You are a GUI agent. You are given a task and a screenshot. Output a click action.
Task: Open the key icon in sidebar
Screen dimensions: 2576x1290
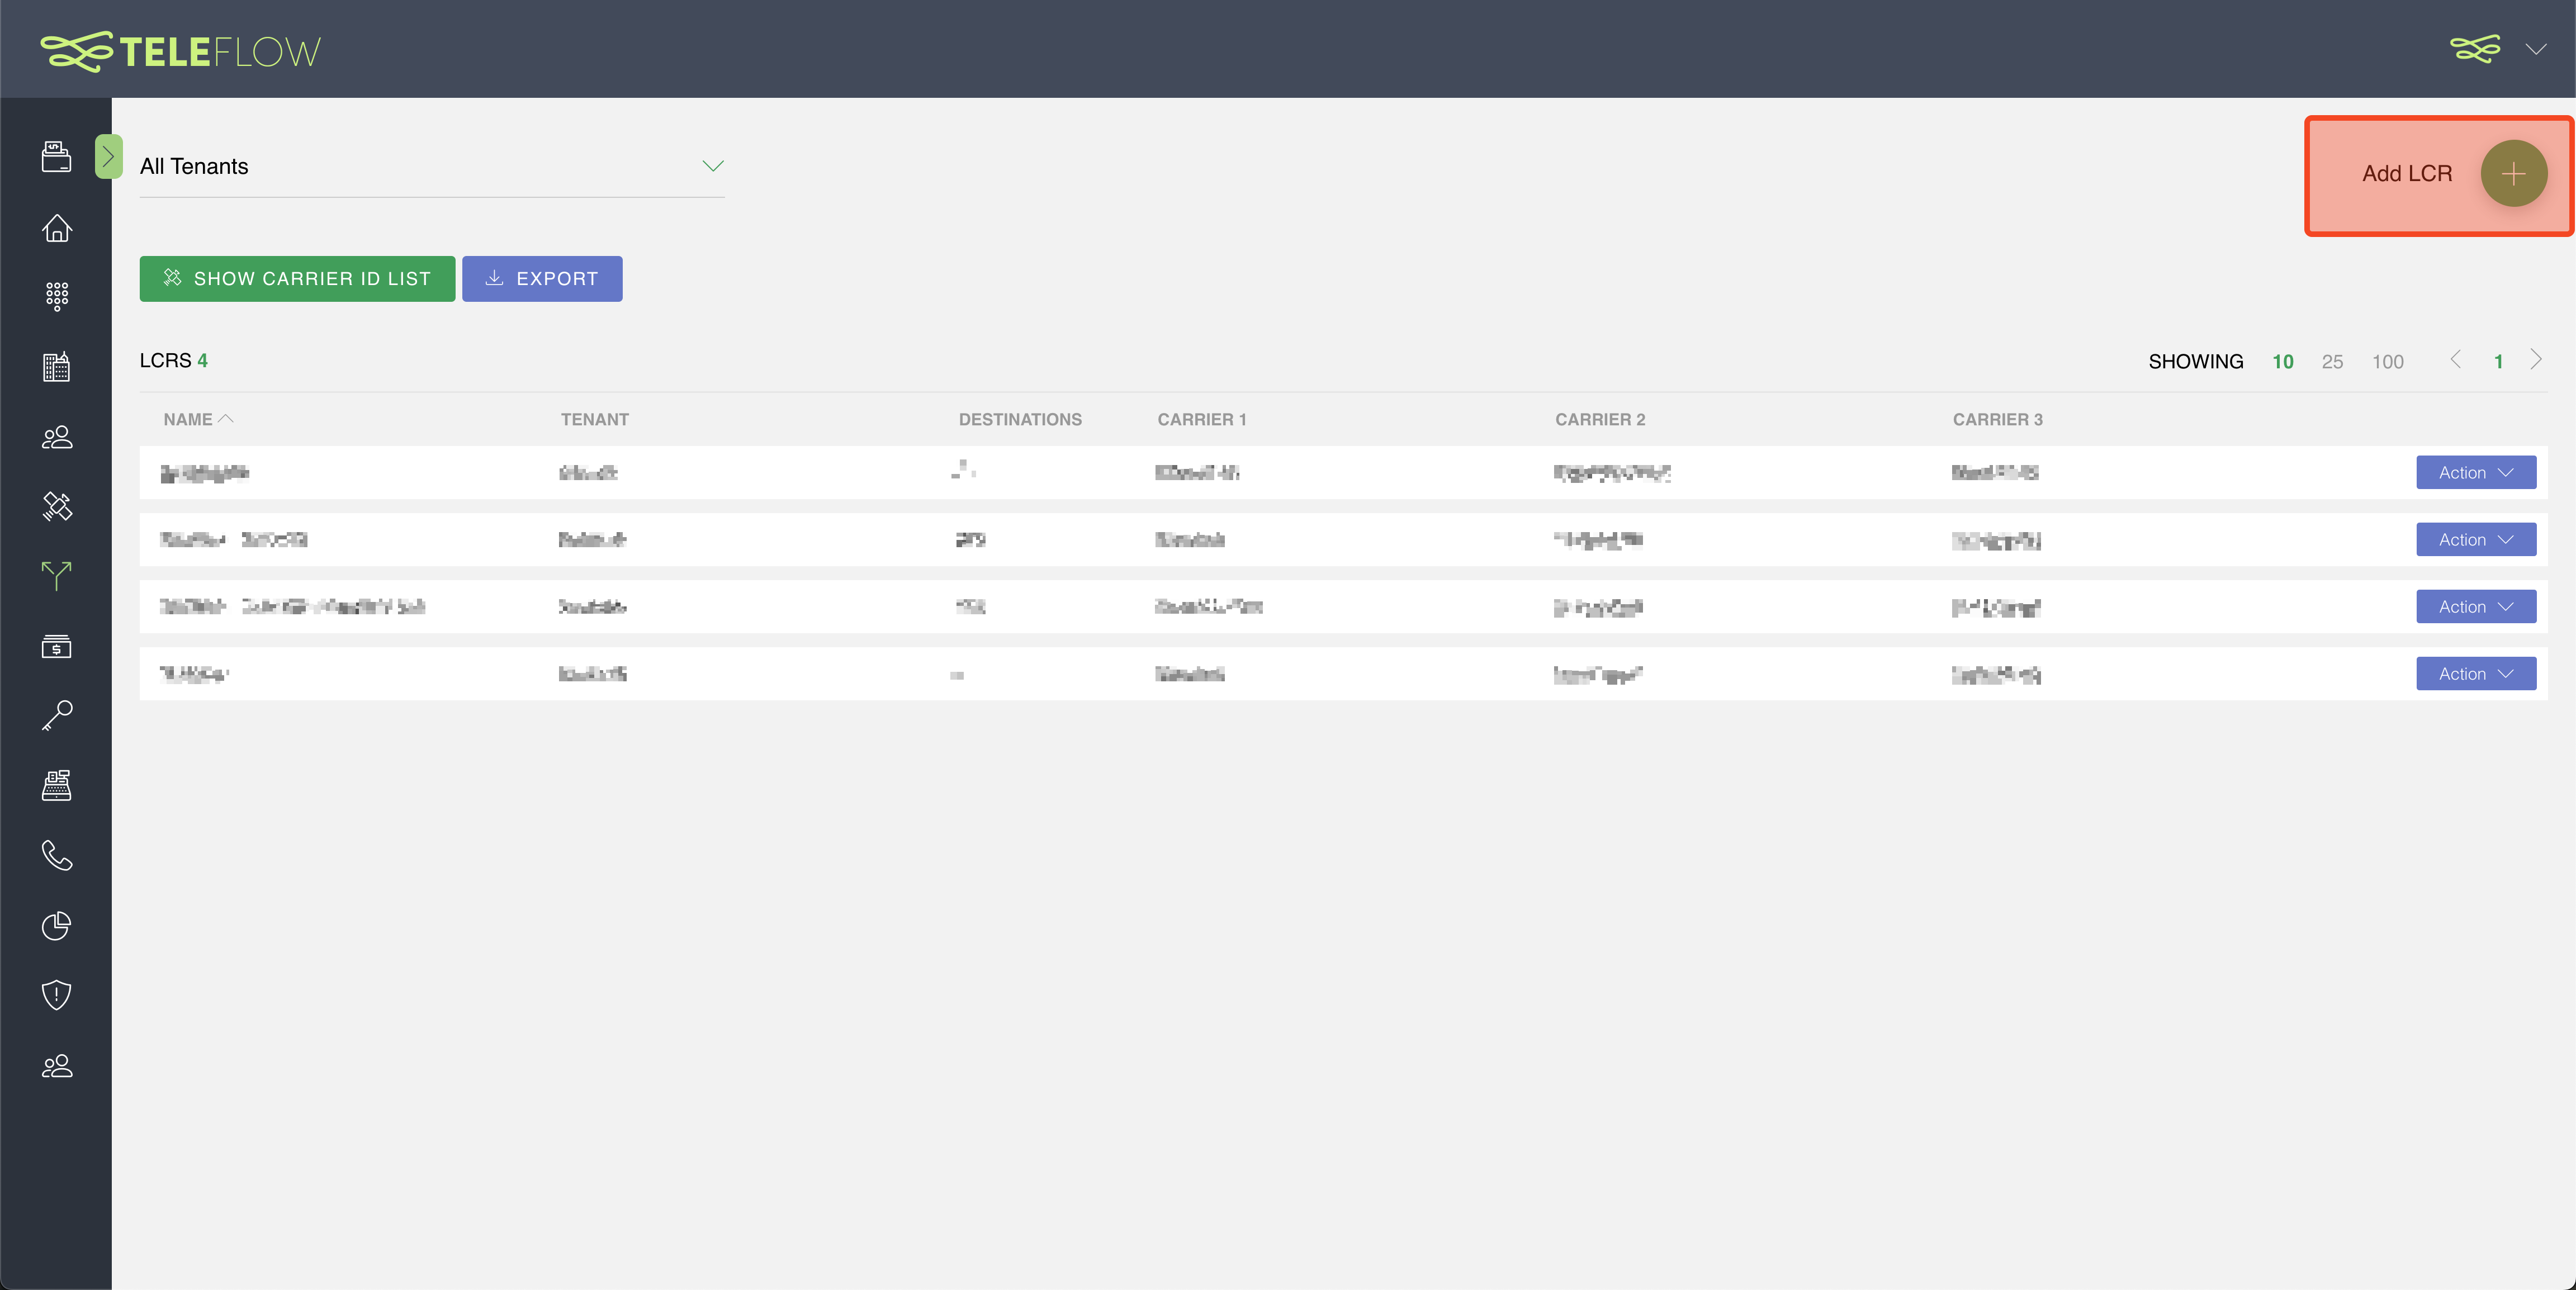click(56, 716)
